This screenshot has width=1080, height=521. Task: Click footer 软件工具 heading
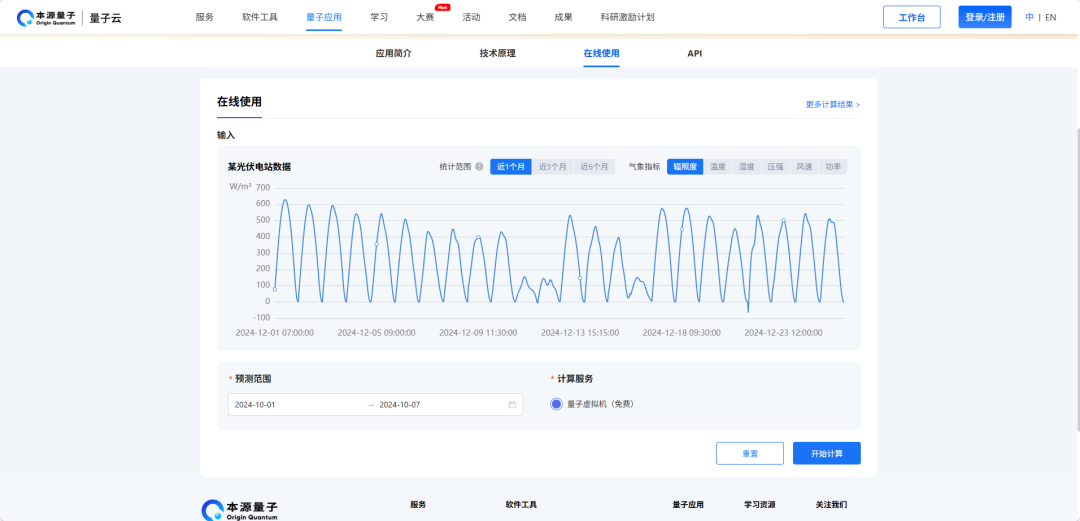(522, 505)
